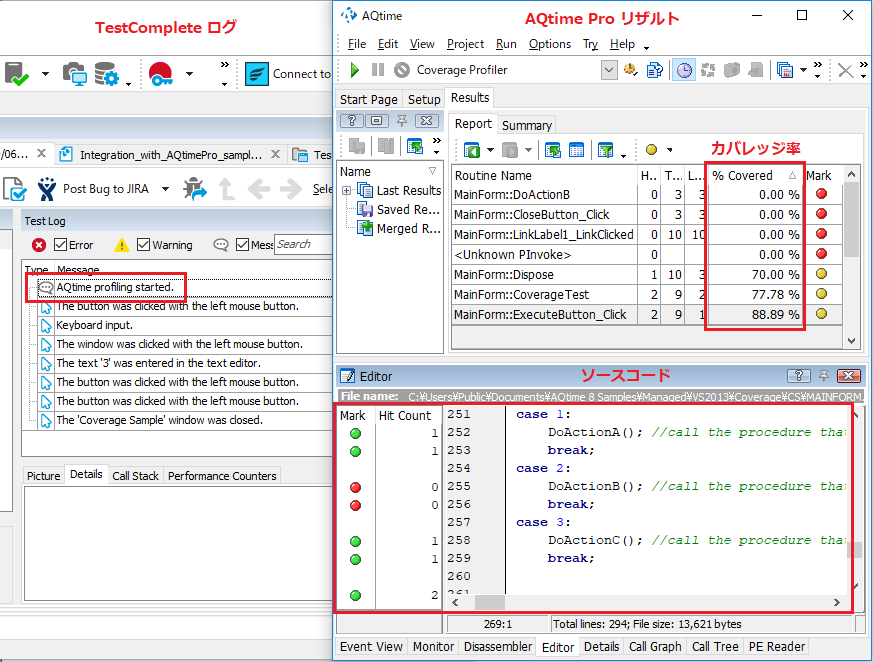The width and height of the screenshot is (873, 662).
Task: Sort by the % Covered column header
Action: (x=754, y=176)
